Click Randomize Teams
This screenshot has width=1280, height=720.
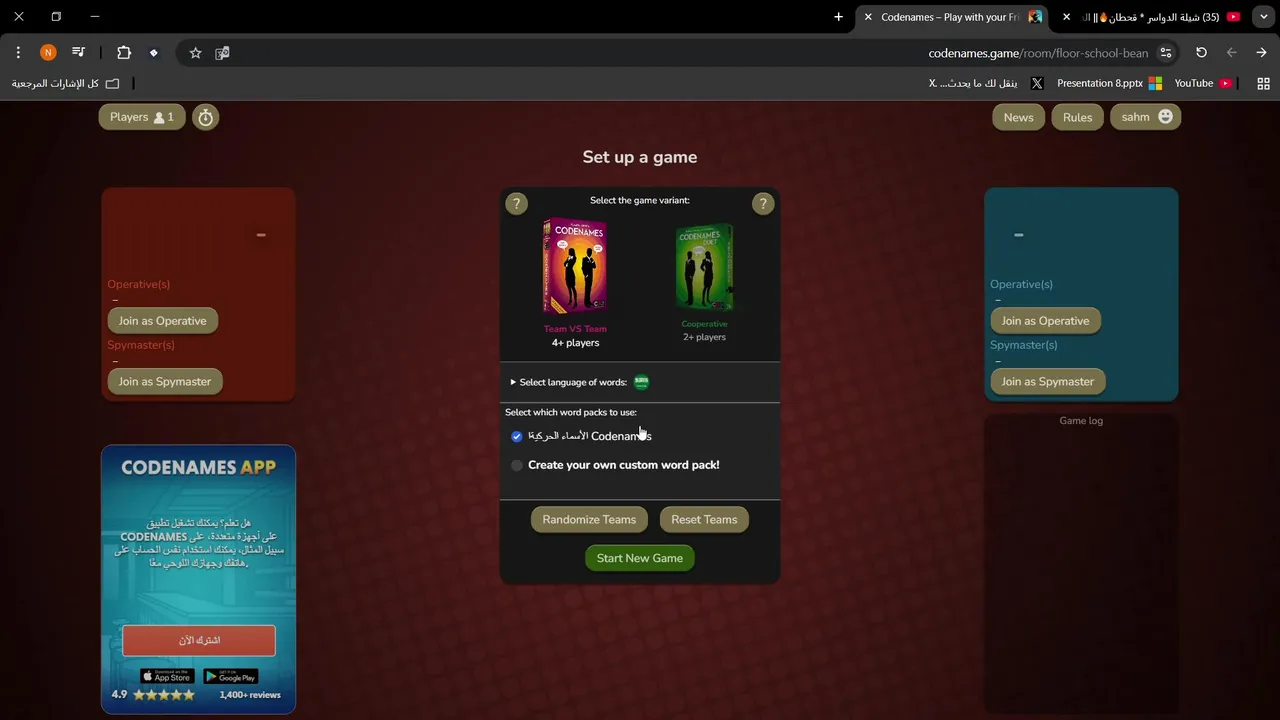coord(589,519)
